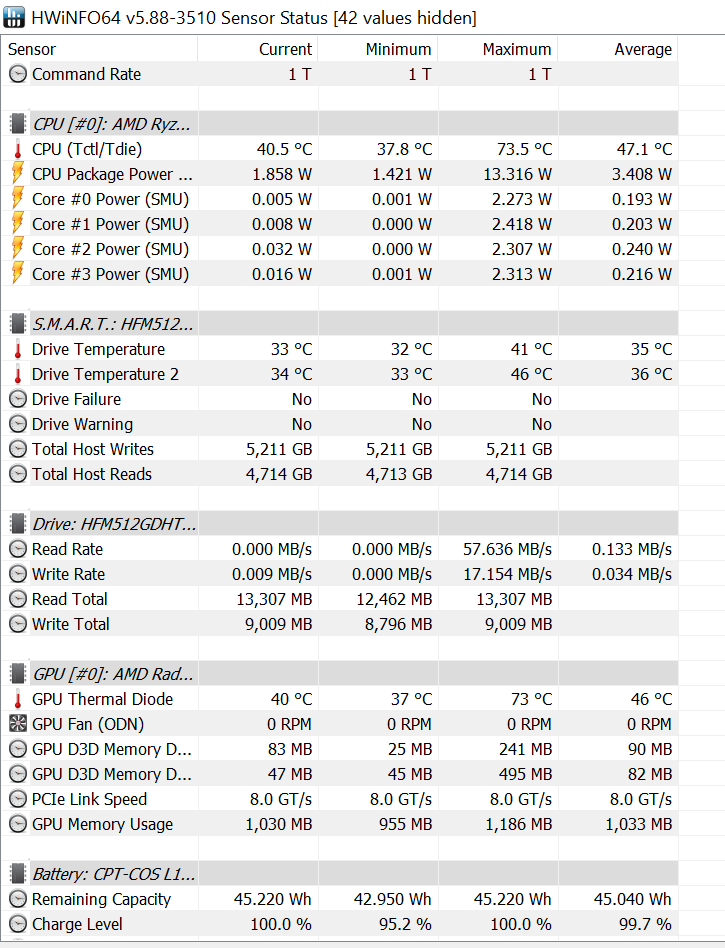The image size is (725, 948).
Task: Click the lightning icon next to CPU Package Power
Action: [17, 174]
